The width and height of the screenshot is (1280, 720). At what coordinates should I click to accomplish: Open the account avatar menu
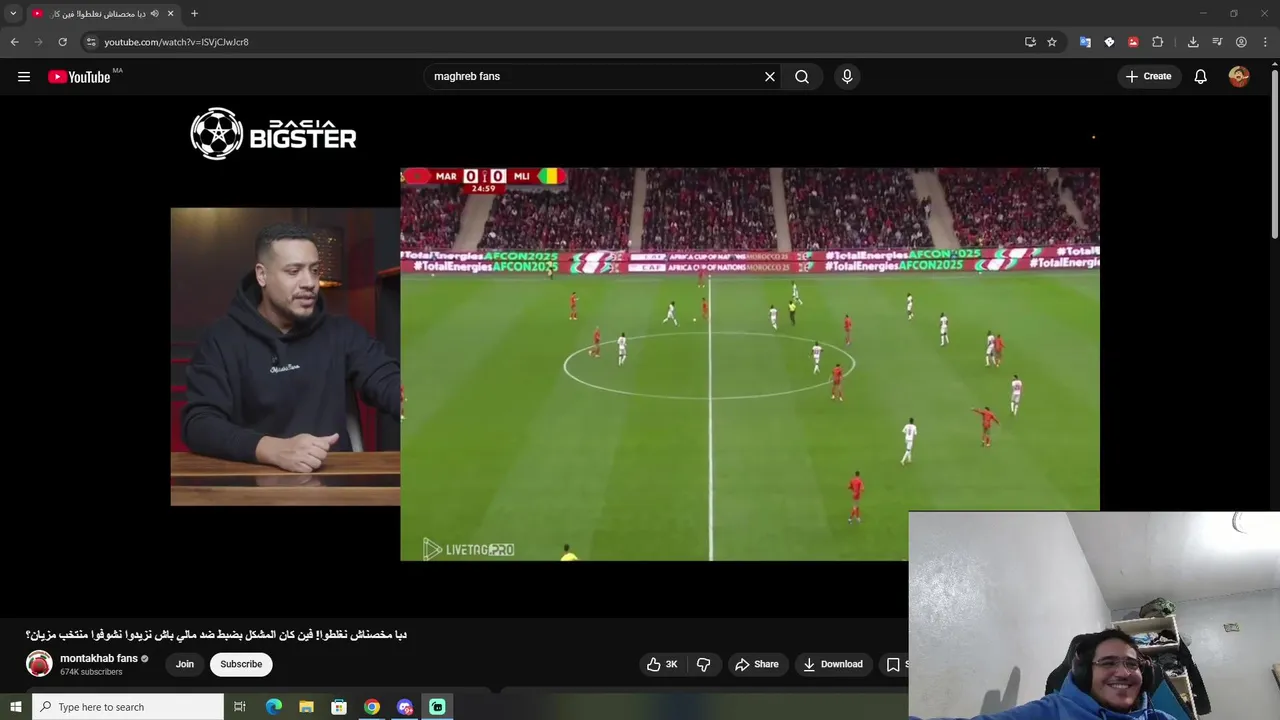[x=1239, y=77]
